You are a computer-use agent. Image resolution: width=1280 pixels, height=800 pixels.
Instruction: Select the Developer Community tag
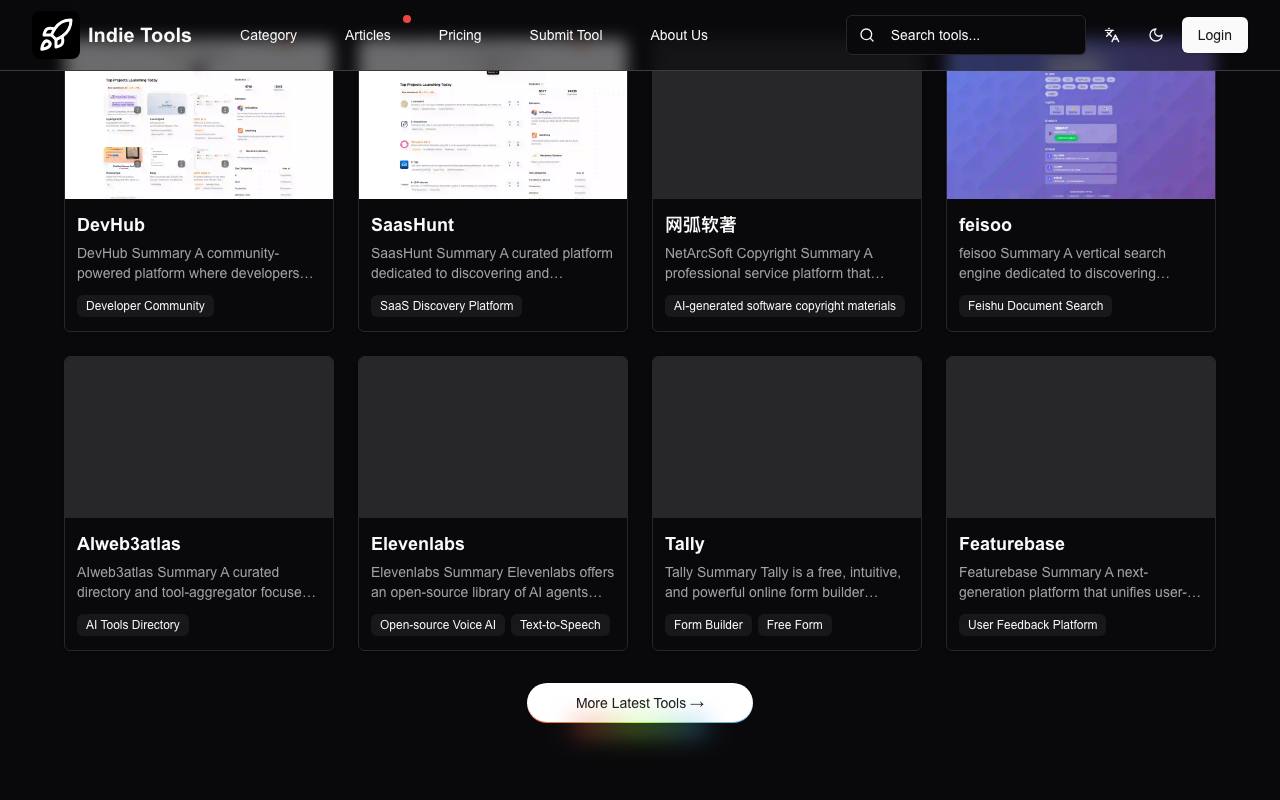tap(145, 306)
